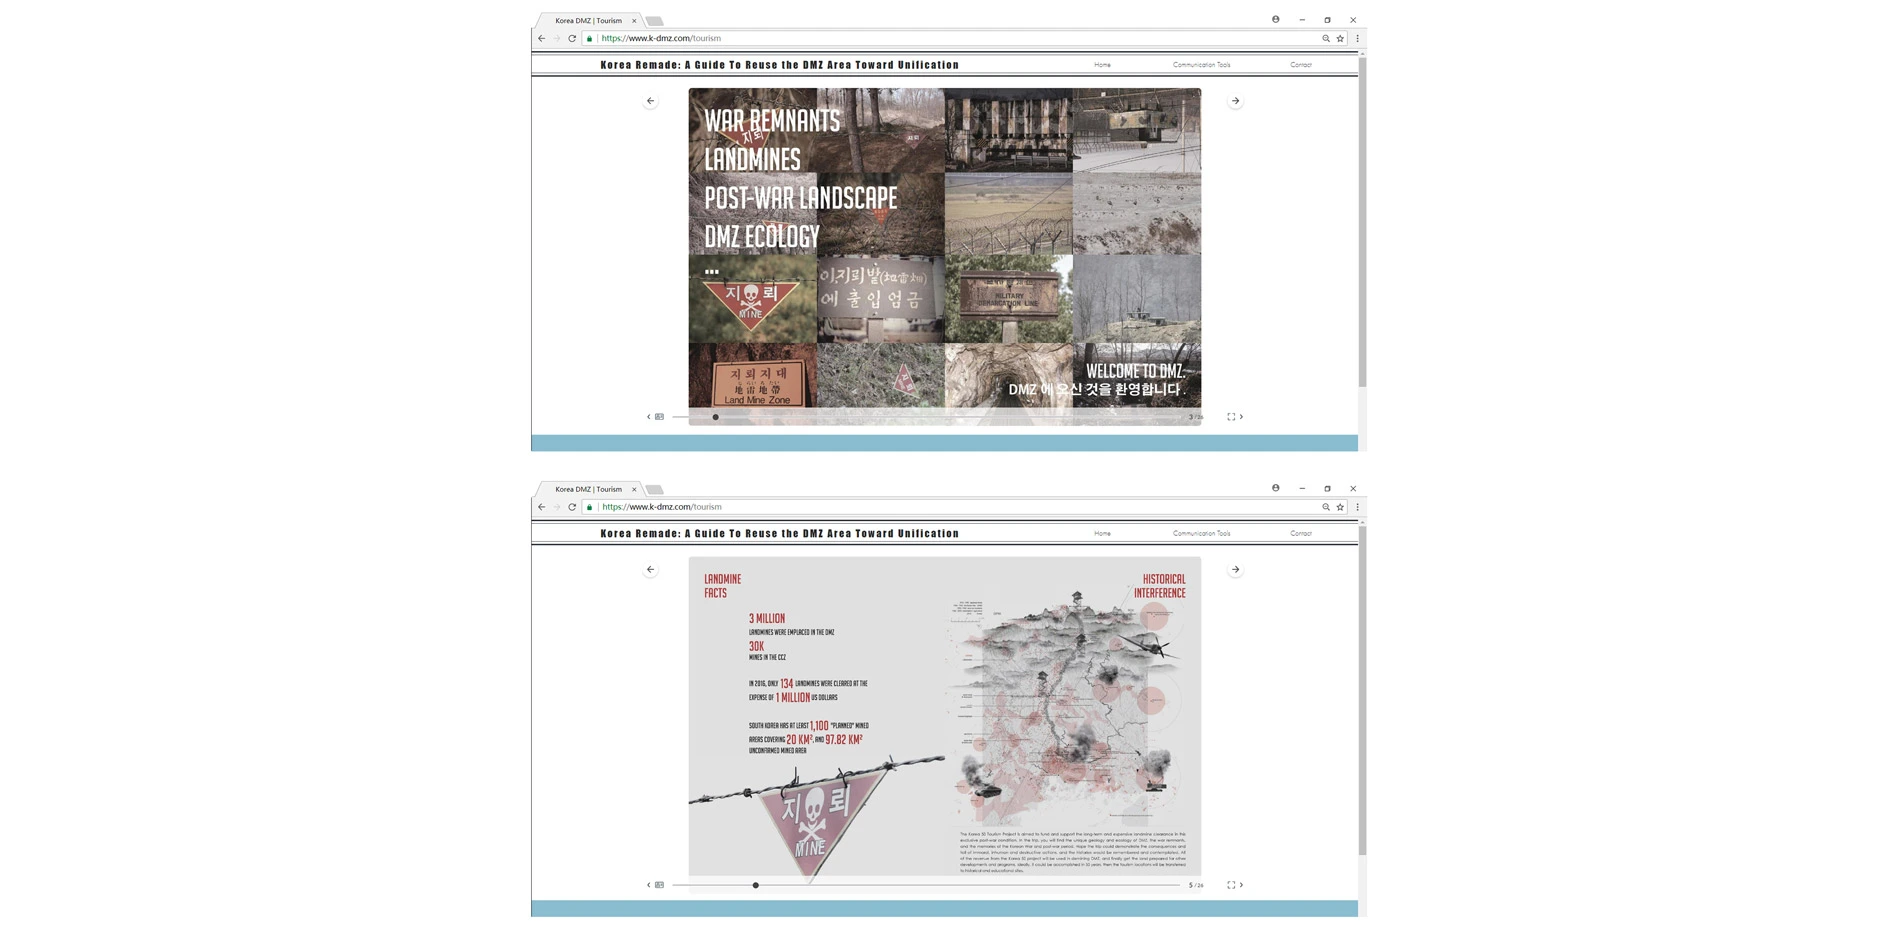Click the back arrow in the bottom browser toolbar
Image resolution: width=1900 pixels, height=927 pixels.
pyautogui.click(x=542, y=507)
